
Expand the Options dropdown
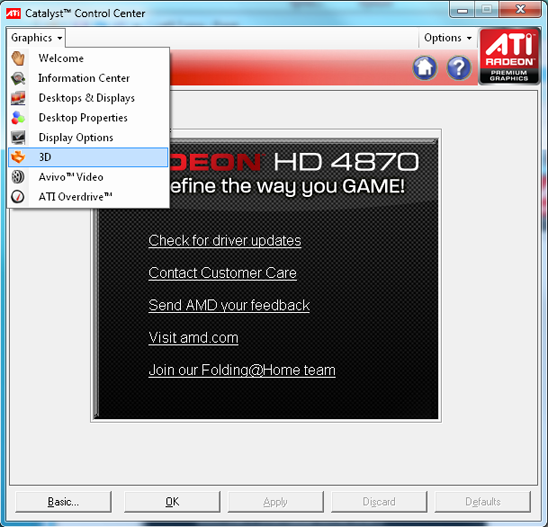click(448, 38)
